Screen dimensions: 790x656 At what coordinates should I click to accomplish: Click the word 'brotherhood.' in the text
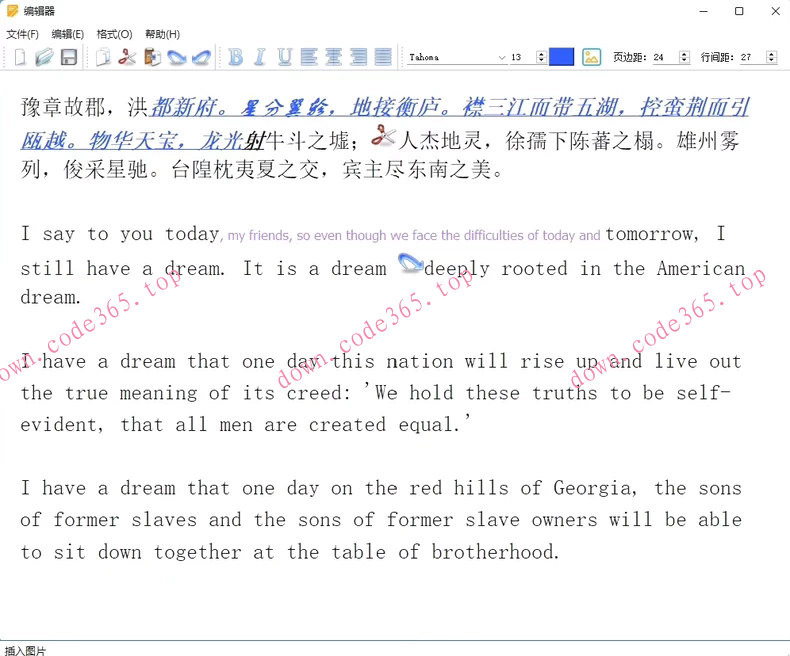click(x=495, y=552)
